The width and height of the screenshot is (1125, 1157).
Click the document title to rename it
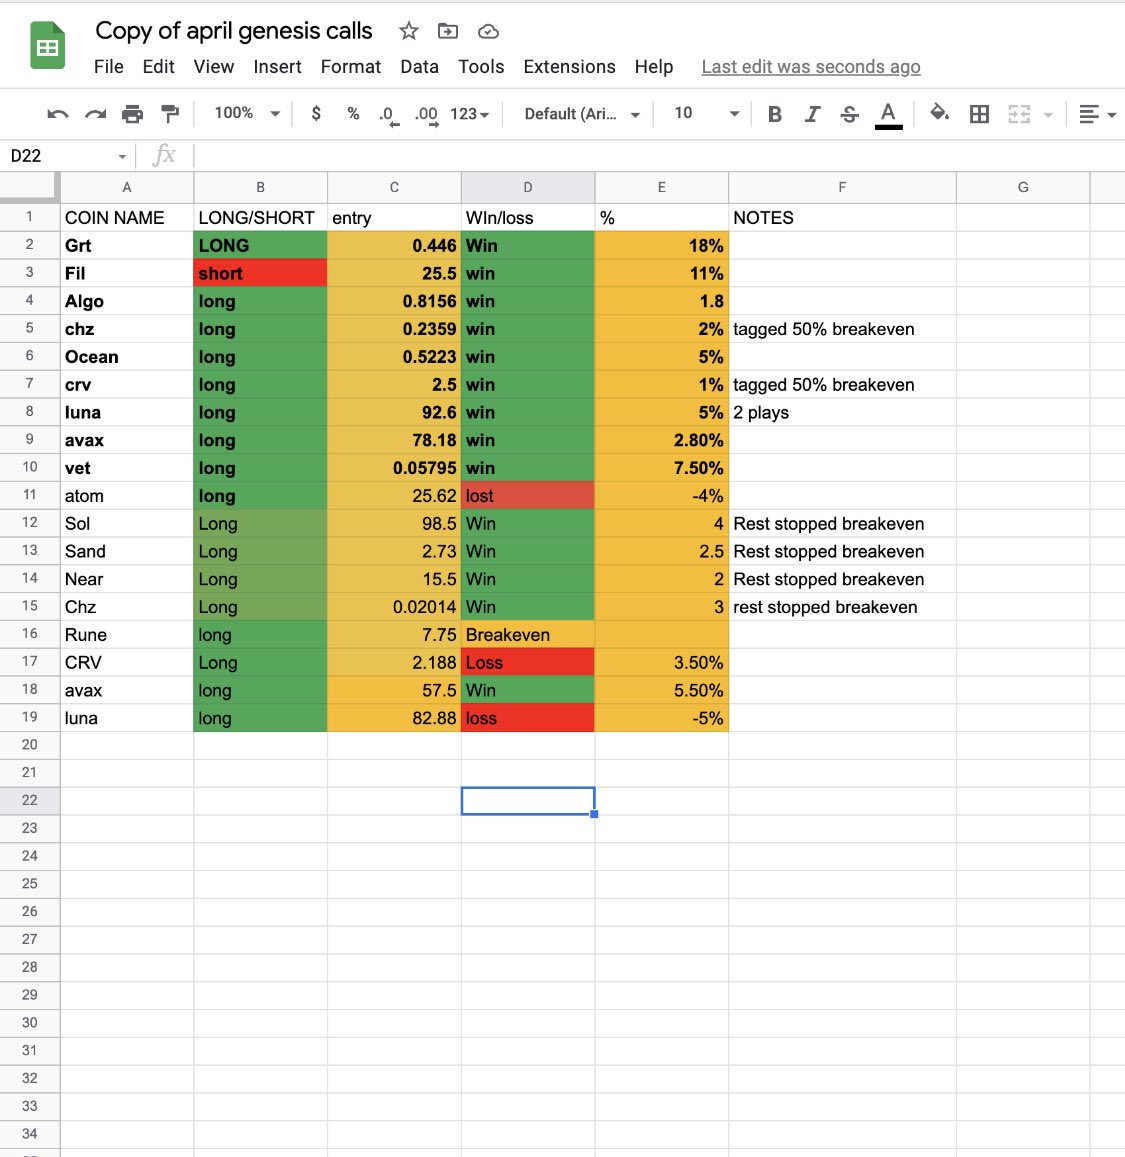pyautogui.click(x=234, y=31)
